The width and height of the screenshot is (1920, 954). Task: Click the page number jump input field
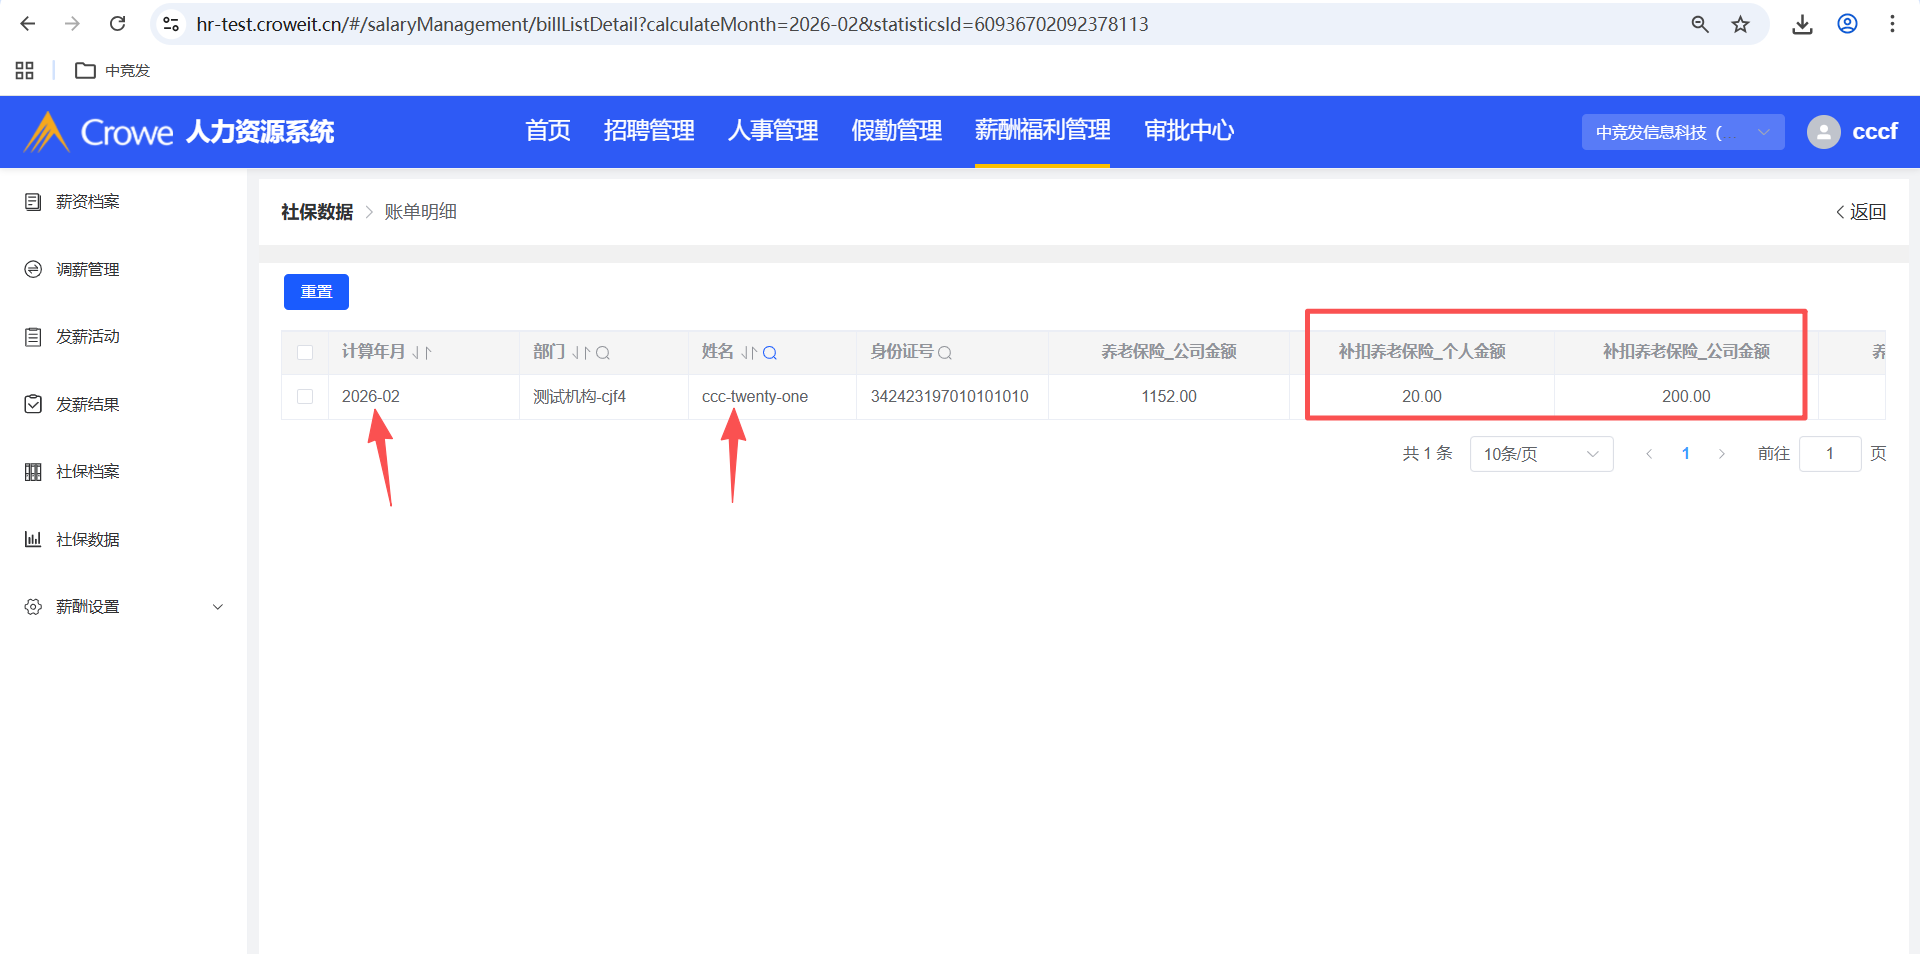(x=1829, y=454)
